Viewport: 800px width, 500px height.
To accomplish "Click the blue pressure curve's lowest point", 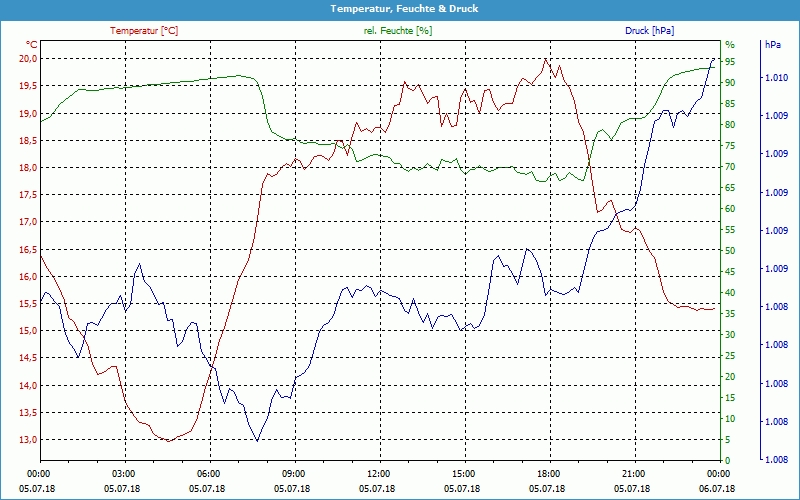I will point(258,441).
